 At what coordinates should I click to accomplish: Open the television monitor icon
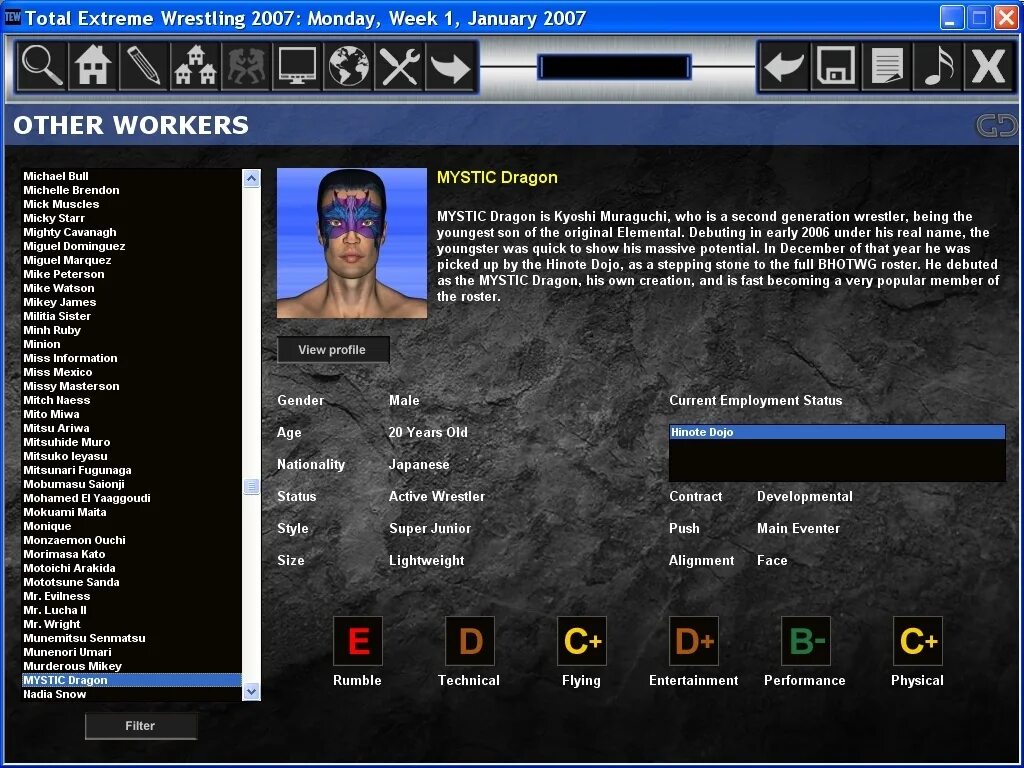pos(297,66)
